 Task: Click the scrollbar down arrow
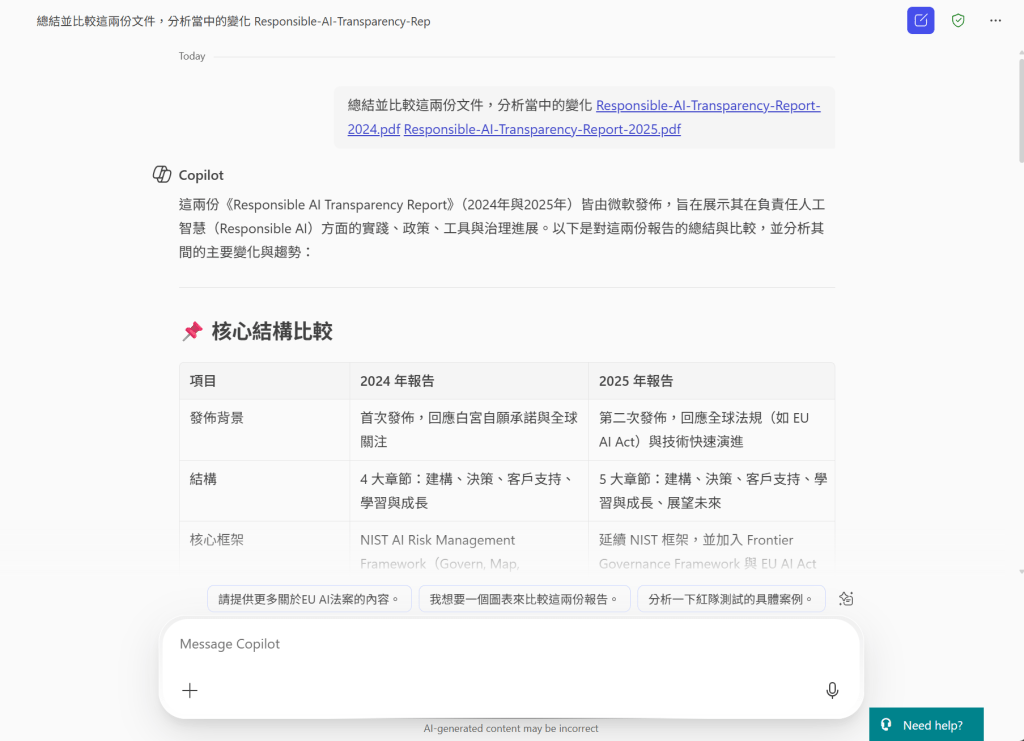[1021, 572]
